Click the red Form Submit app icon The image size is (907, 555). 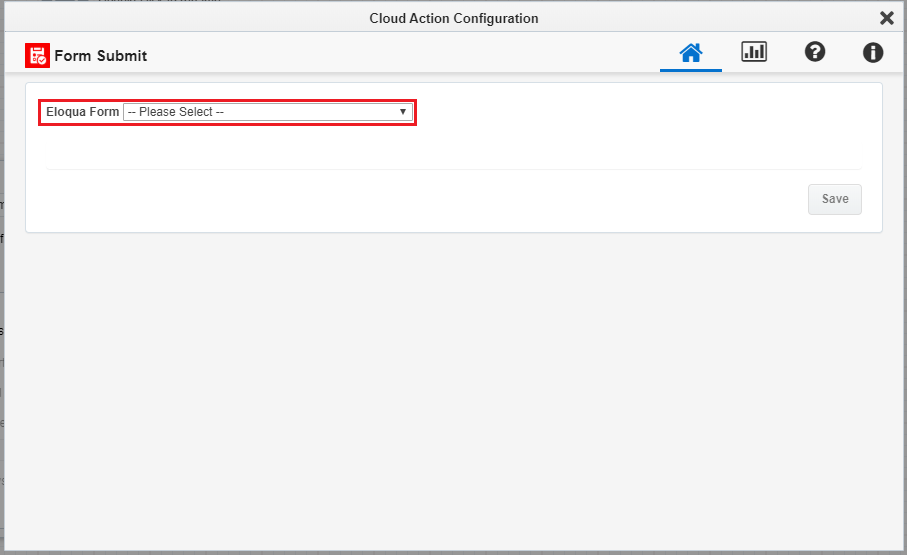point(38,56)
